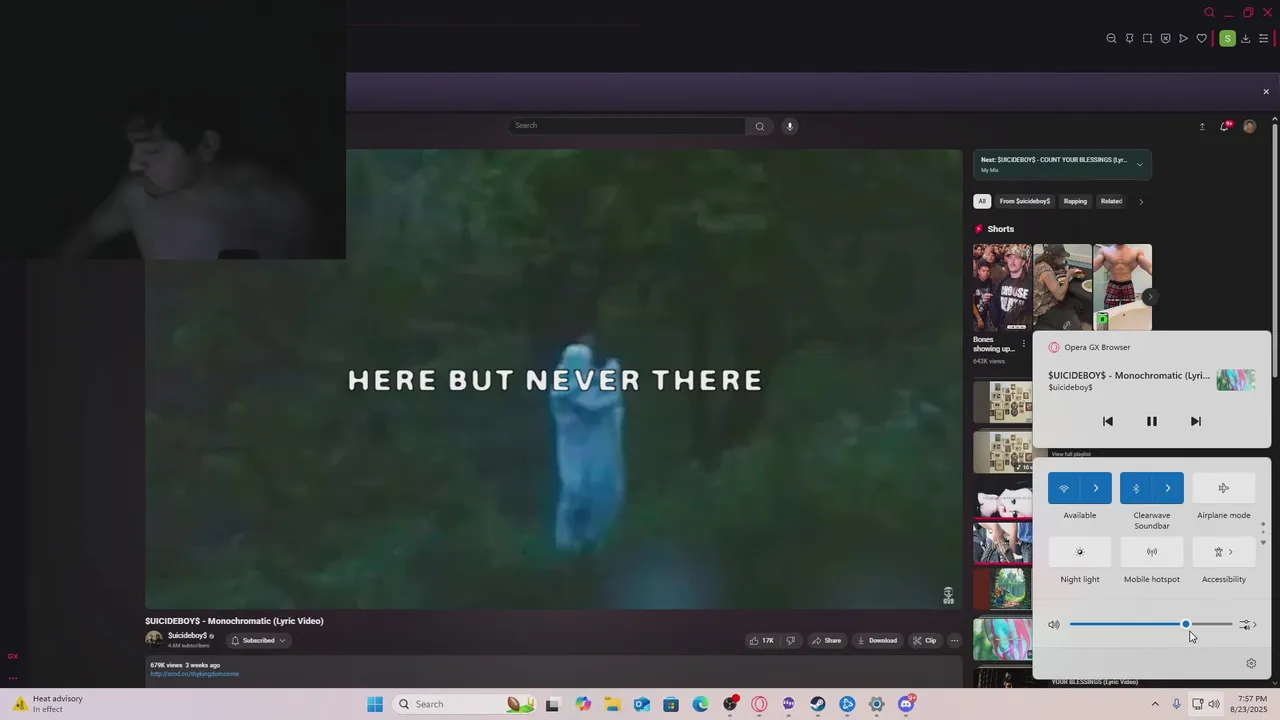Skip to previous track in media flyout

[1107, 422]
